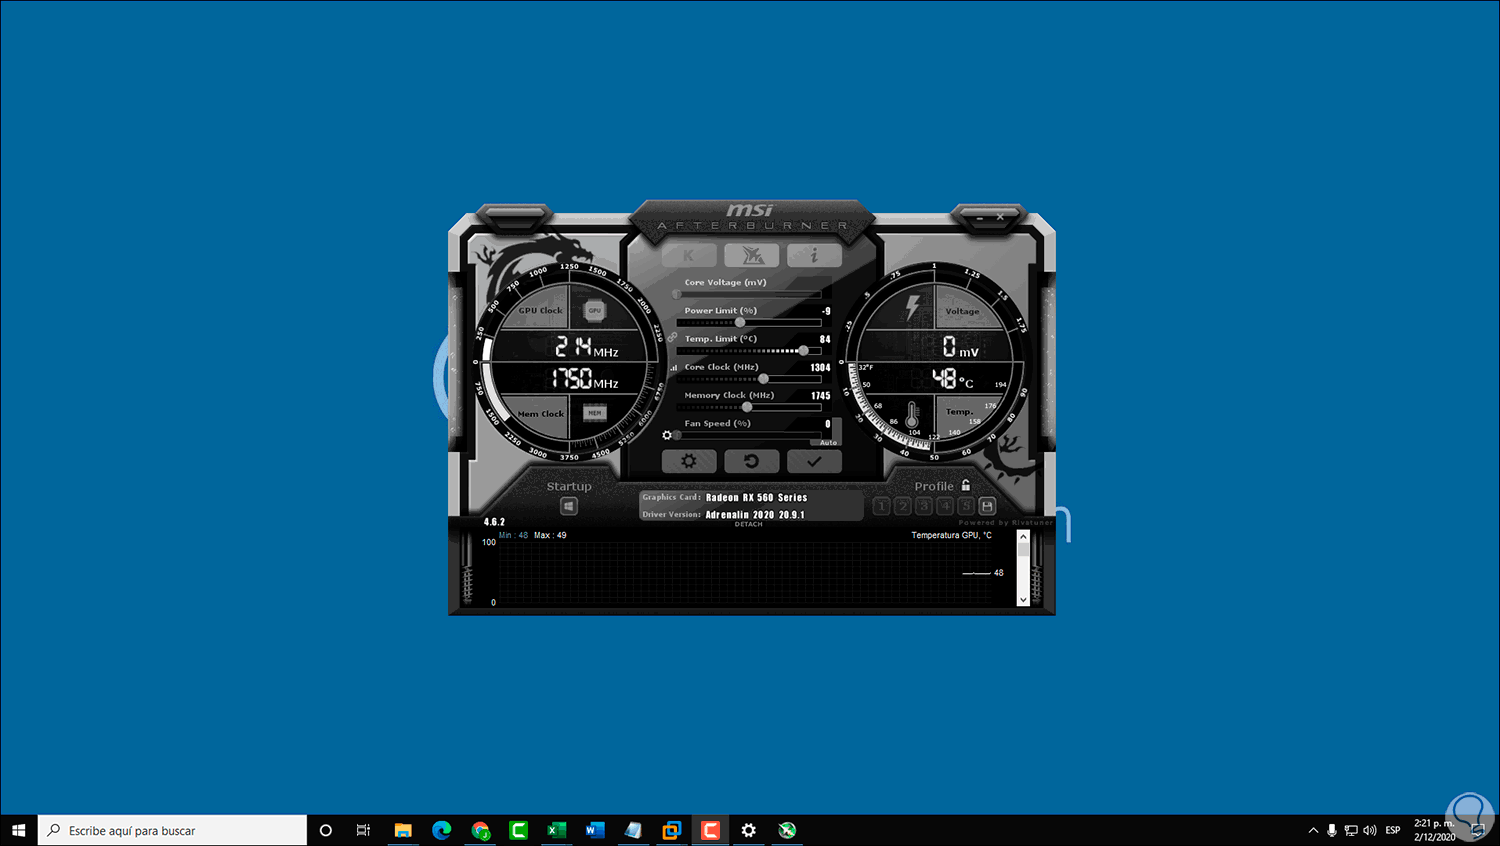The width and height of the screenshot is (1500, 846).
Task: Click the lightning bolt voltage icon
Action: 912,307
